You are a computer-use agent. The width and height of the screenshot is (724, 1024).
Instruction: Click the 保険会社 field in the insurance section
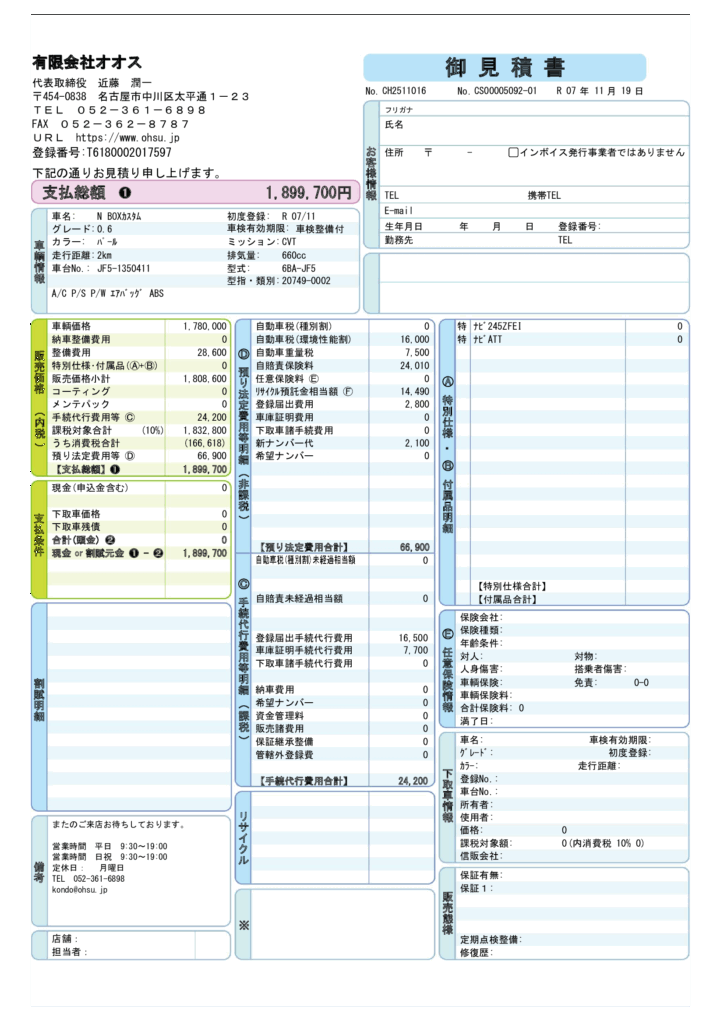570,617
